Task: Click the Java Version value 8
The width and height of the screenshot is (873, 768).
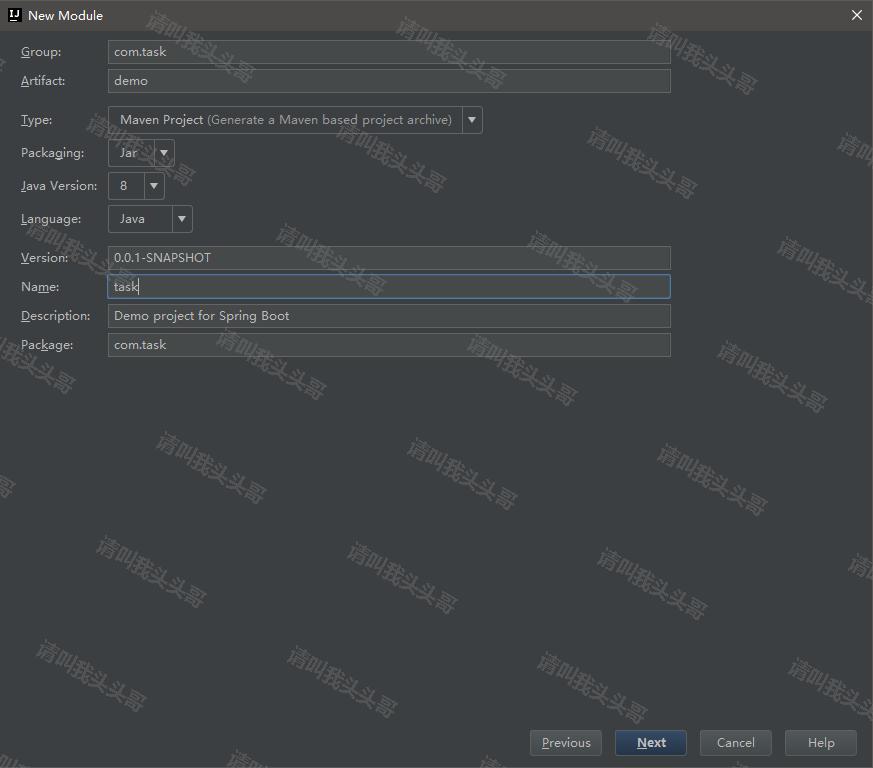Action: (126, 185)
